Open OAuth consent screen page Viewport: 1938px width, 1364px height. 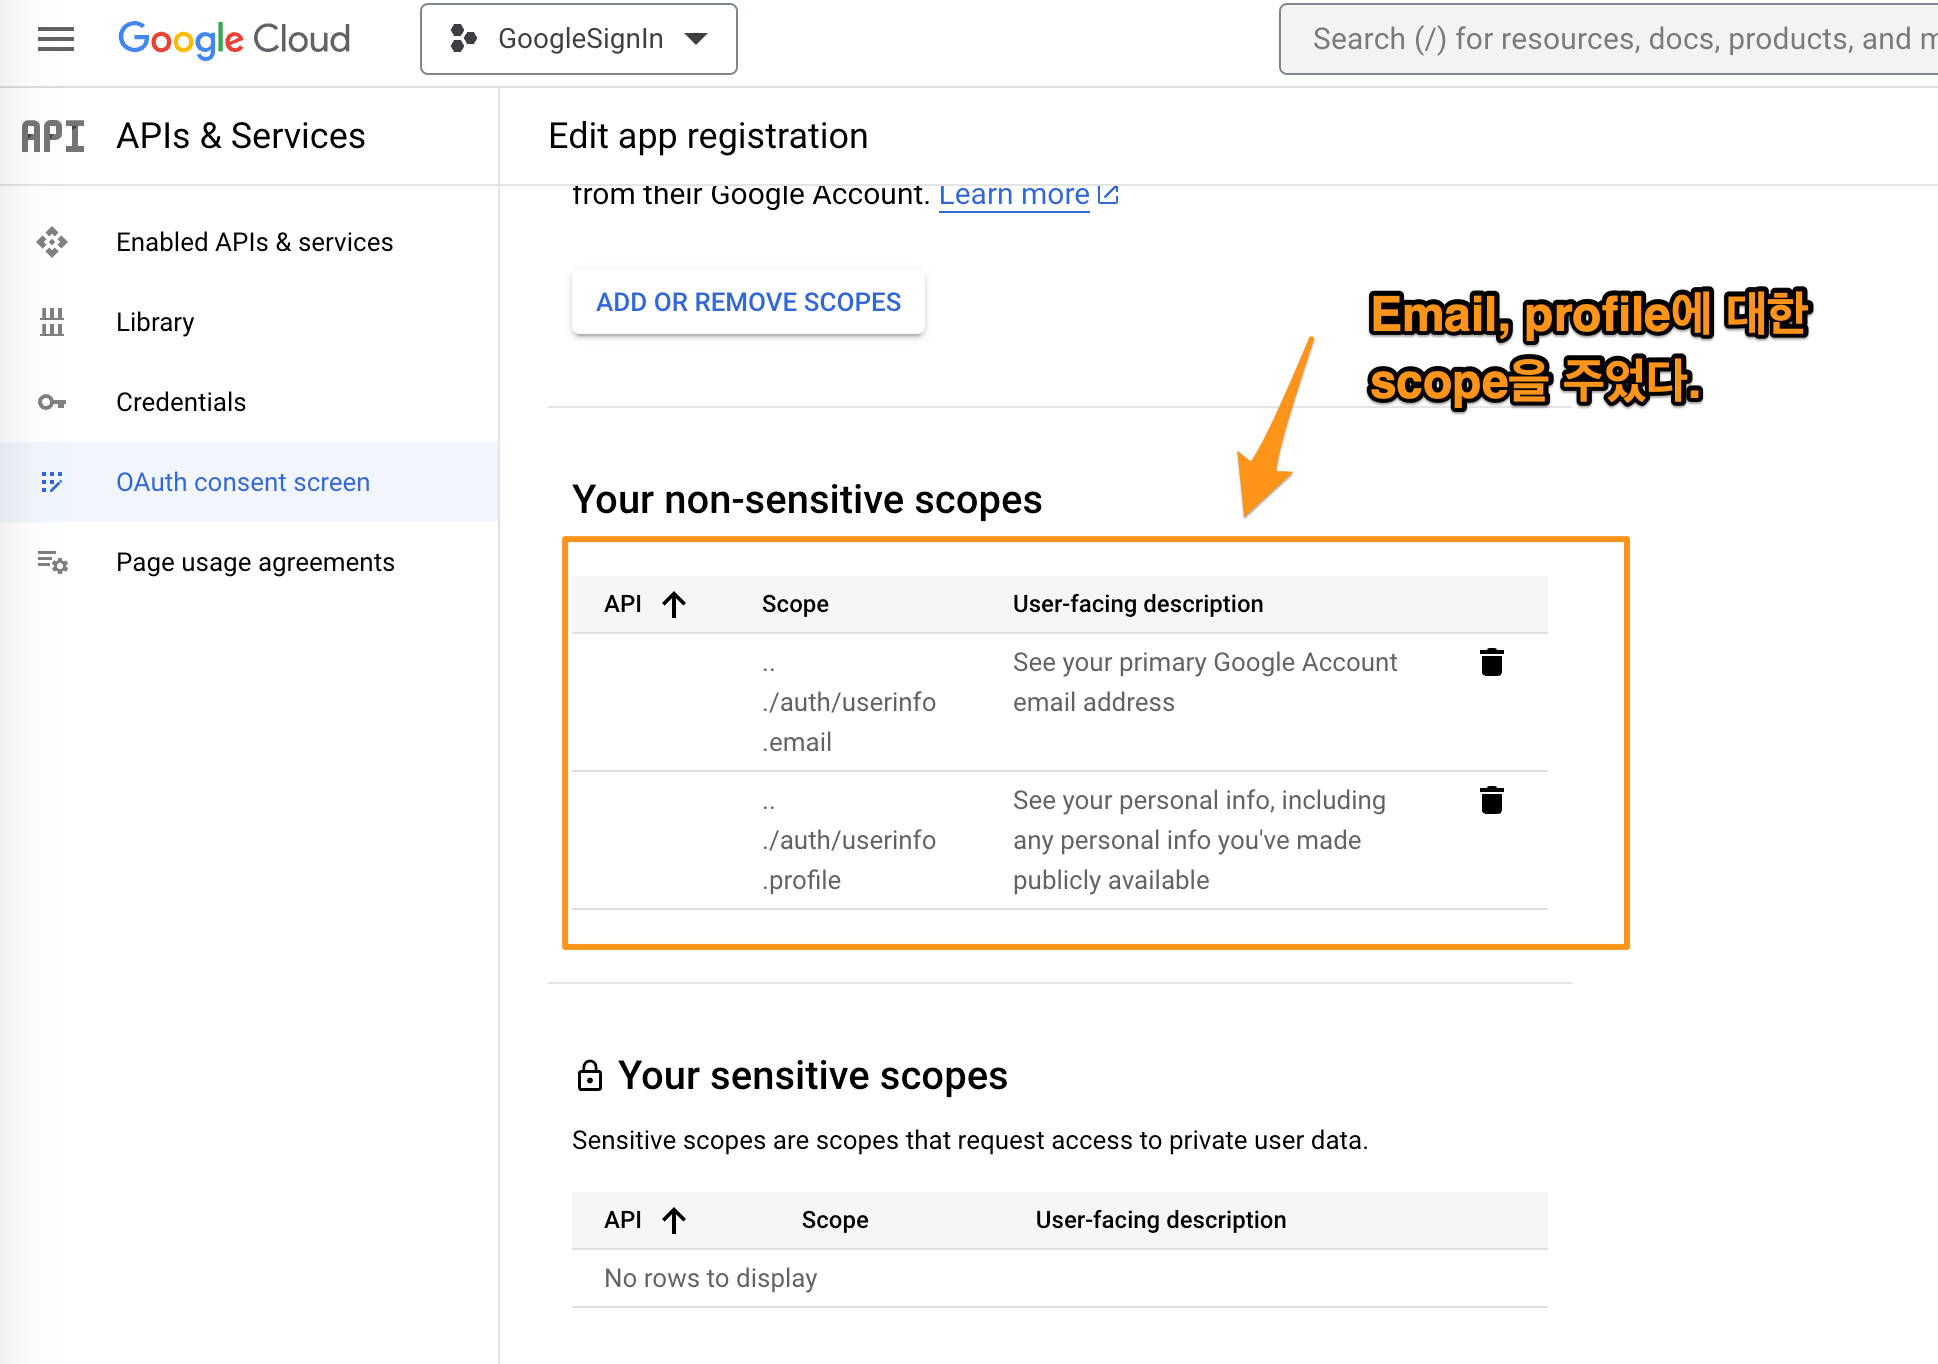pyautogui.click(x=243, y=482)
